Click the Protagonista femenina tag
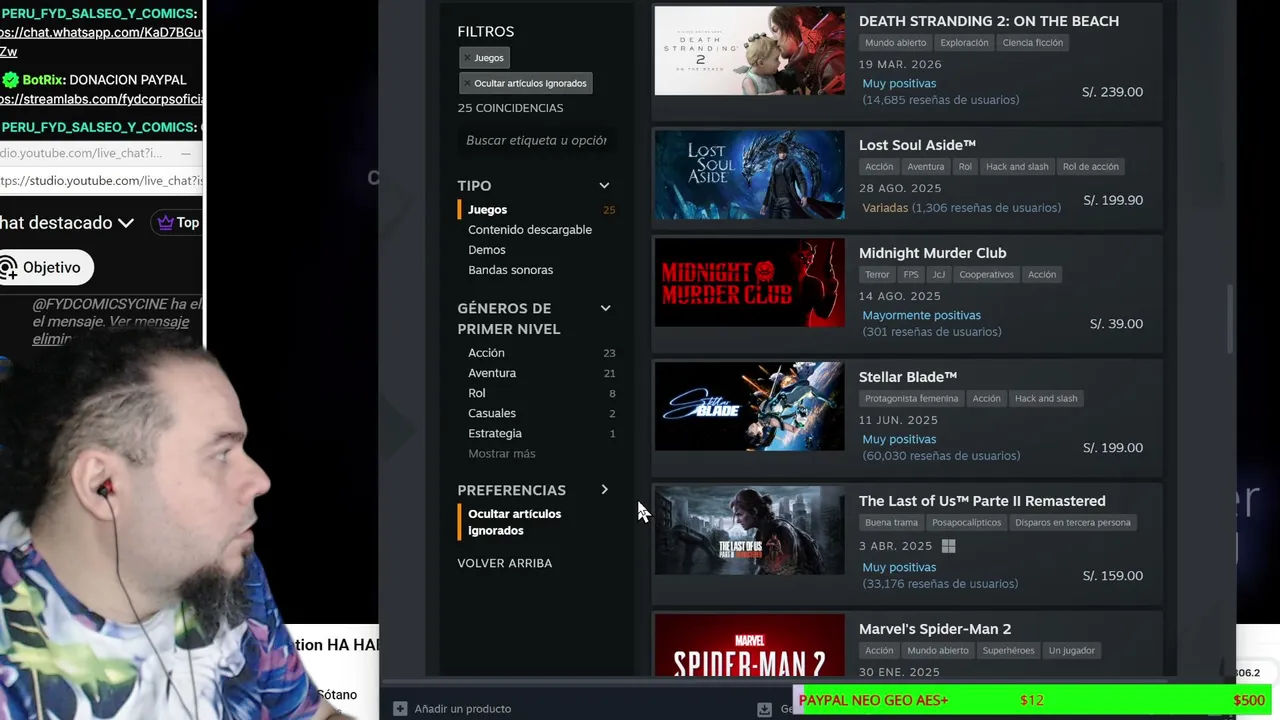Viewport: 1280px width, 720px height. (911, 399)
